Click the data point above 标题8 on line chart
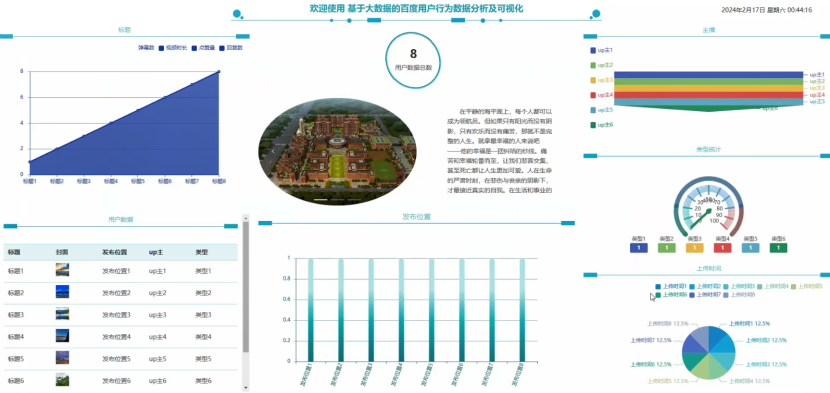The width and height of the screenshot is (830, 393). 219,71
